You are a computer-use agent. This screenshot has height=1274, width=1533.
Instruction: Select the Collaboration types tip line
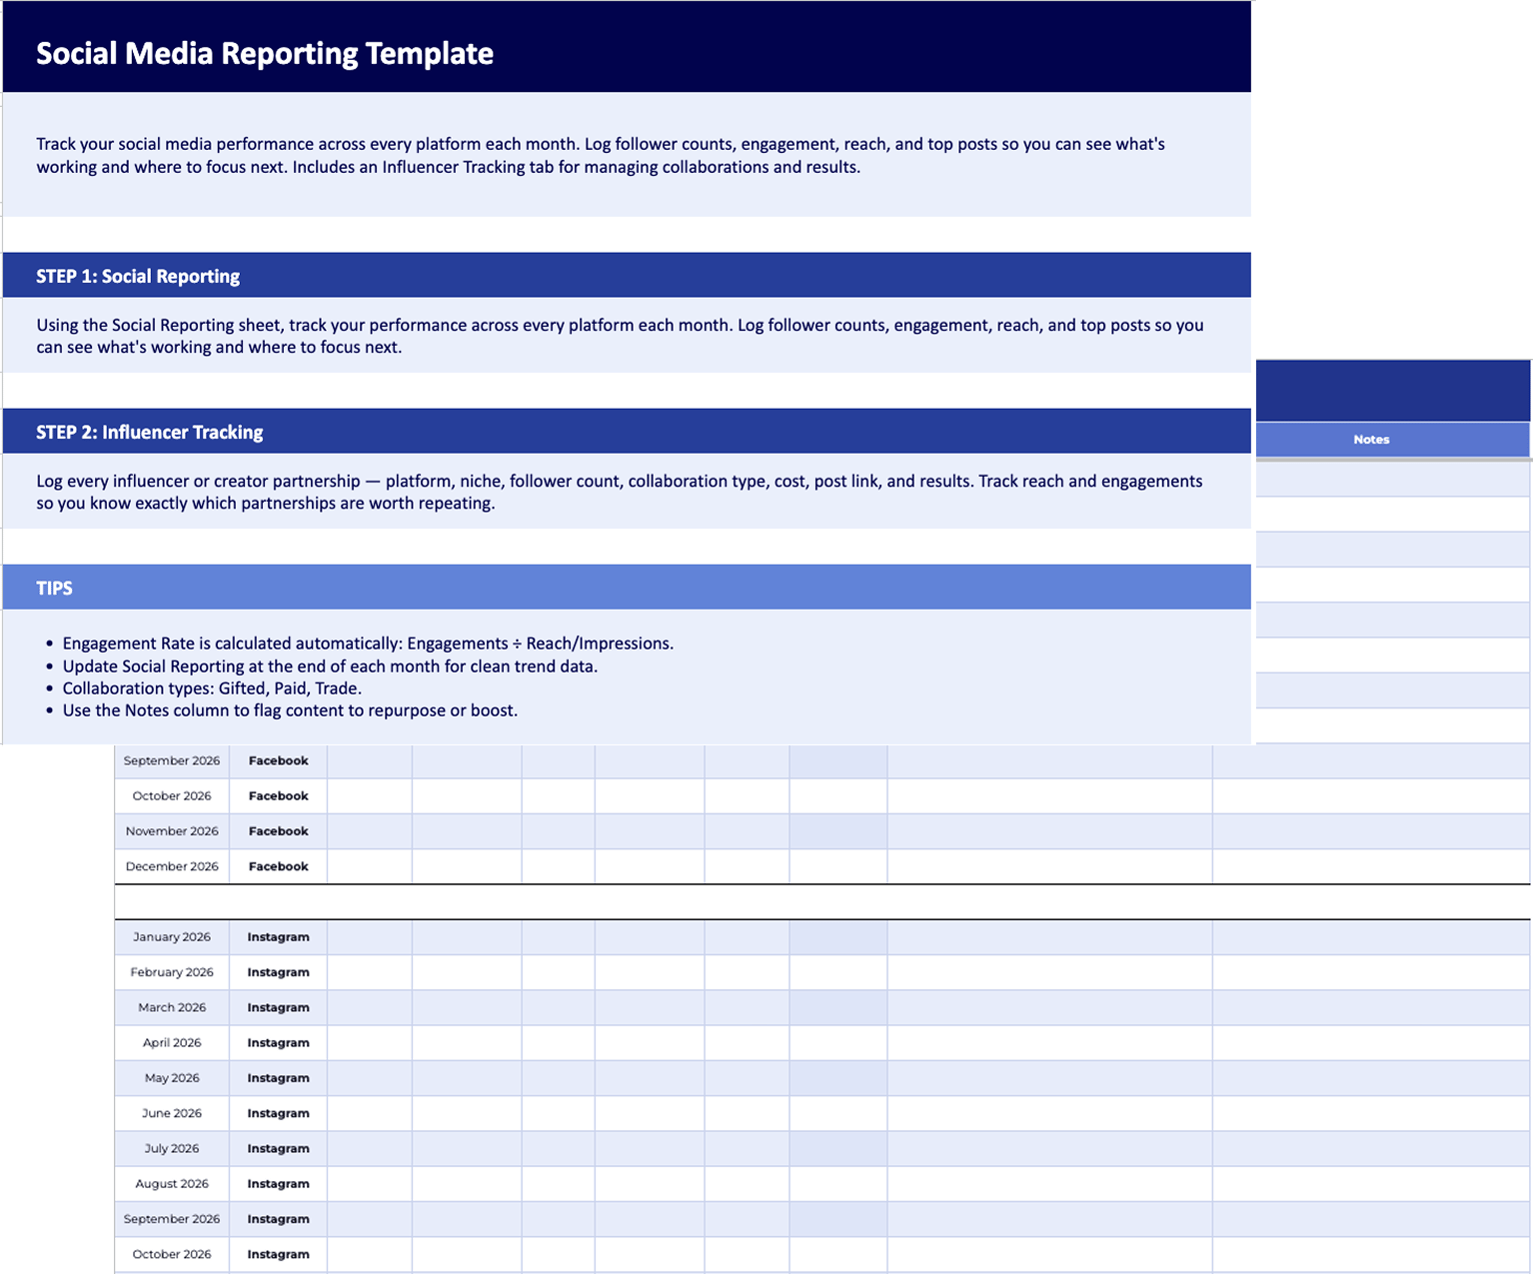click(x=212, y=688)
